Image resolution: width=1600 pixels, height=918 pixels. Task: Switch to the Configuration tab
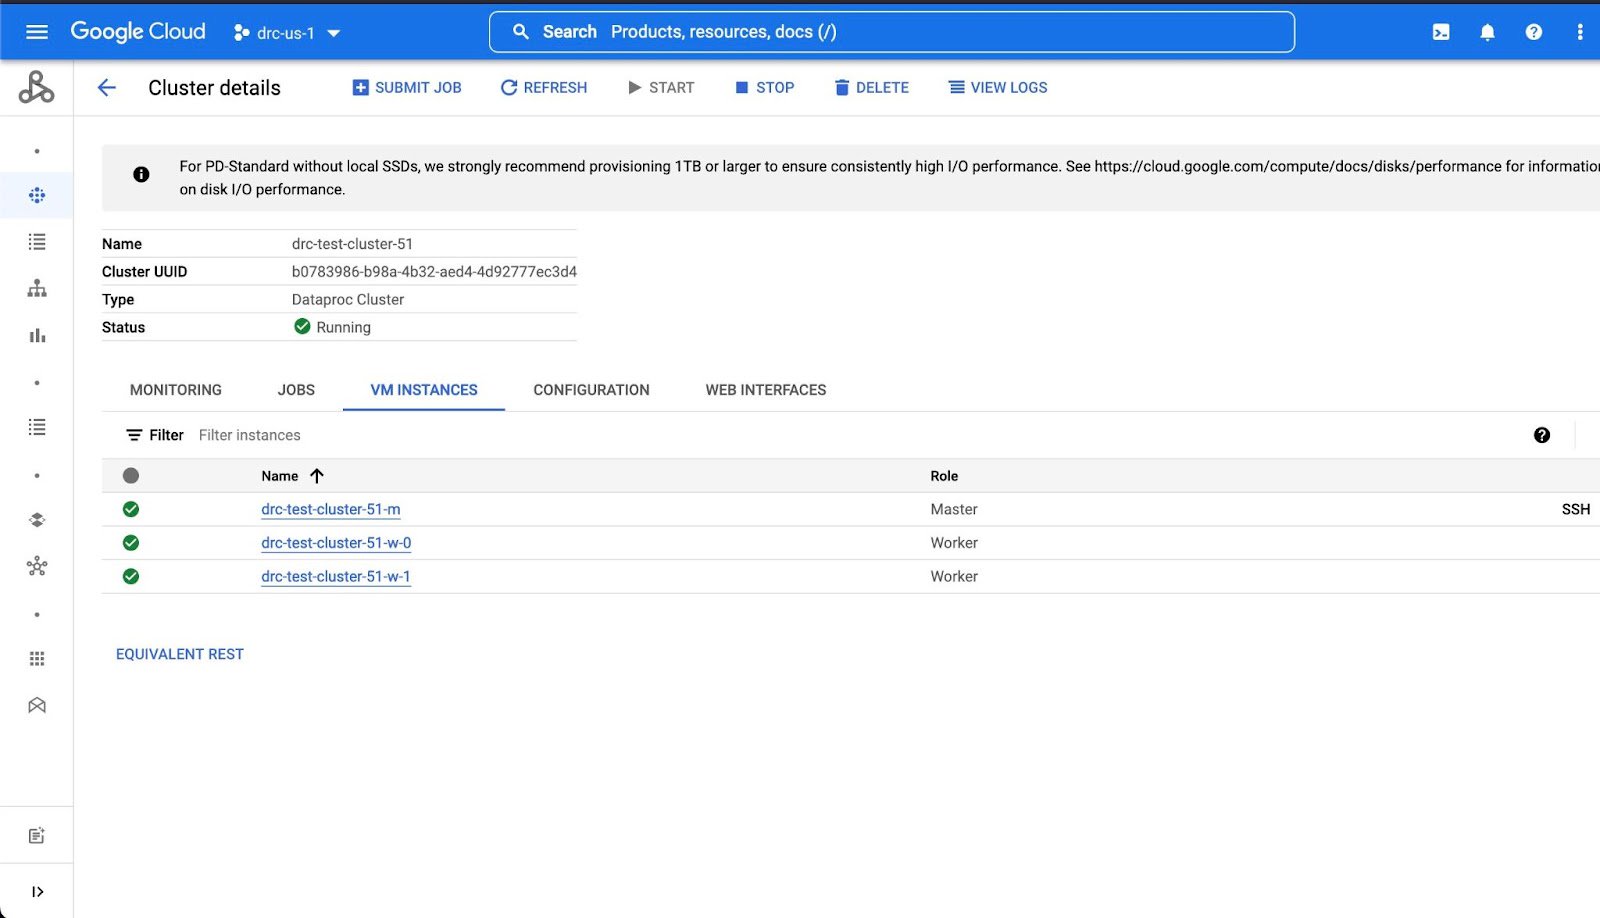[591, 390]
